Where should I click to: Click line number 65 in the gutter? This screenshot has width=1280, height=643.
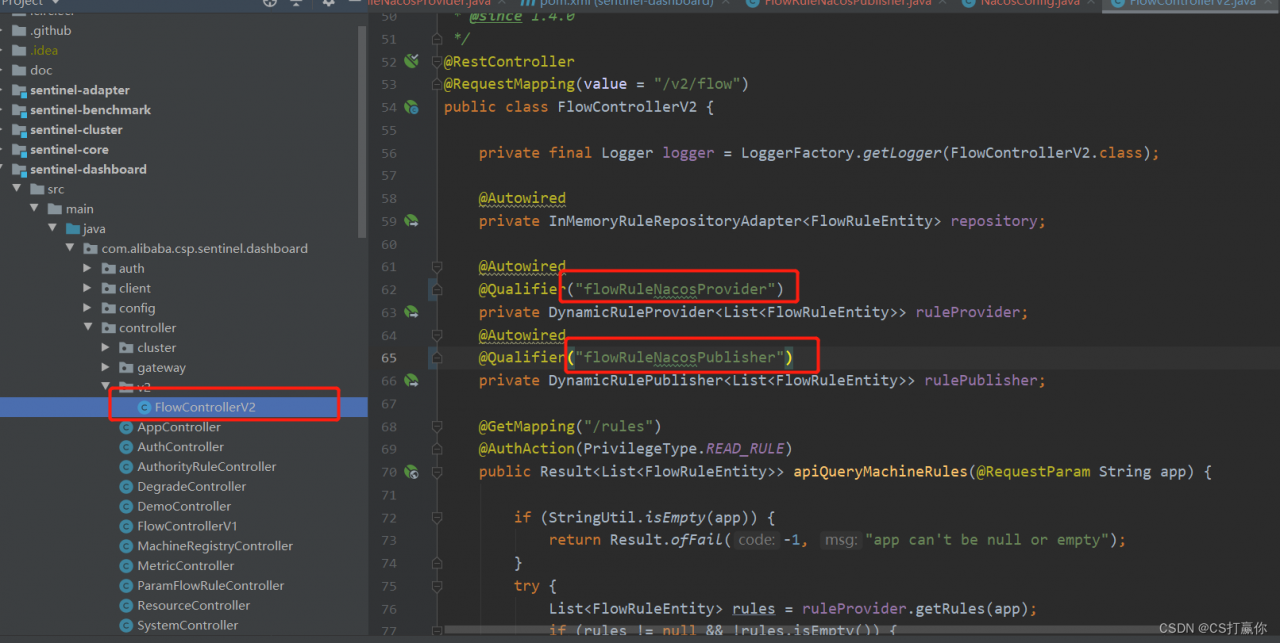[388, 358]
